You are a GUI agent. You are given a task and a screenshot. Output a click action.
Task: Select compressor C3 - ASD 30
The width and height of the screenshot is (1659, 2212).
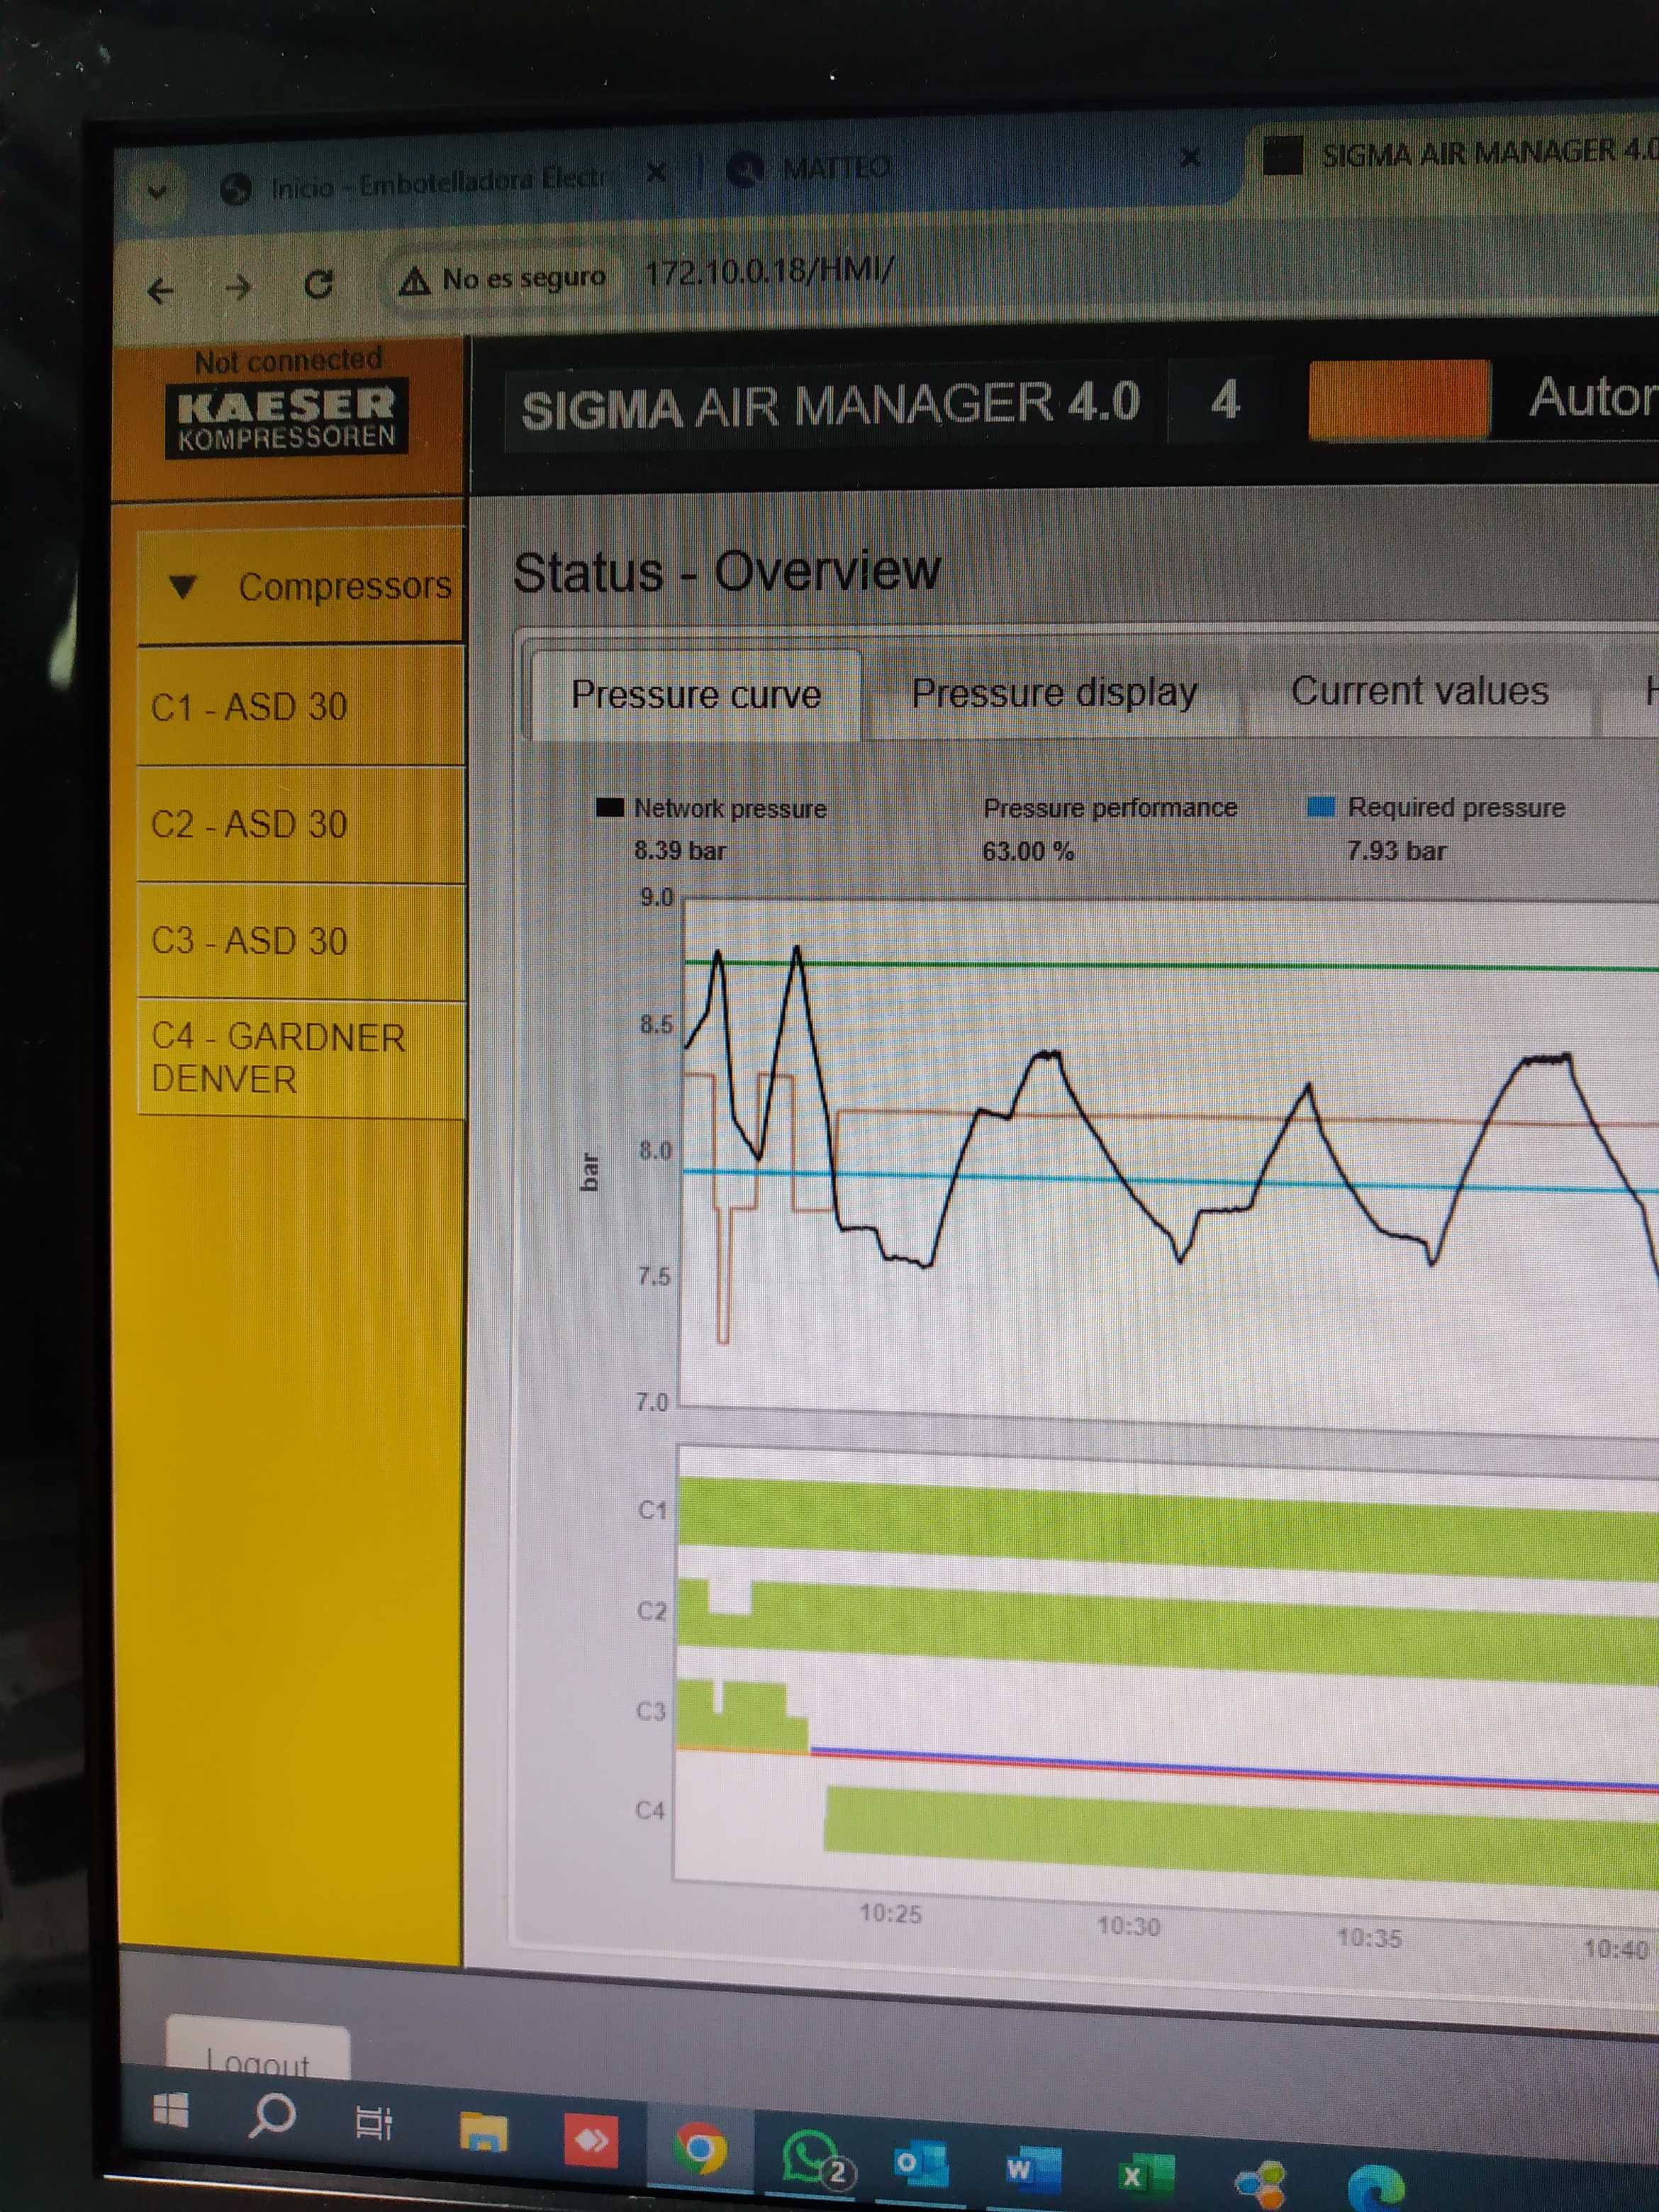(301, 941)
